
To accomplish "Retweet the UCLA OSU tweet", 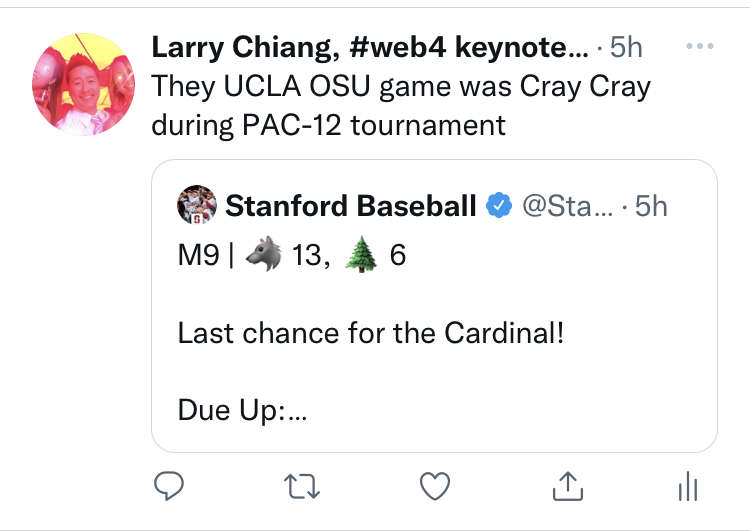I will 300,486.
